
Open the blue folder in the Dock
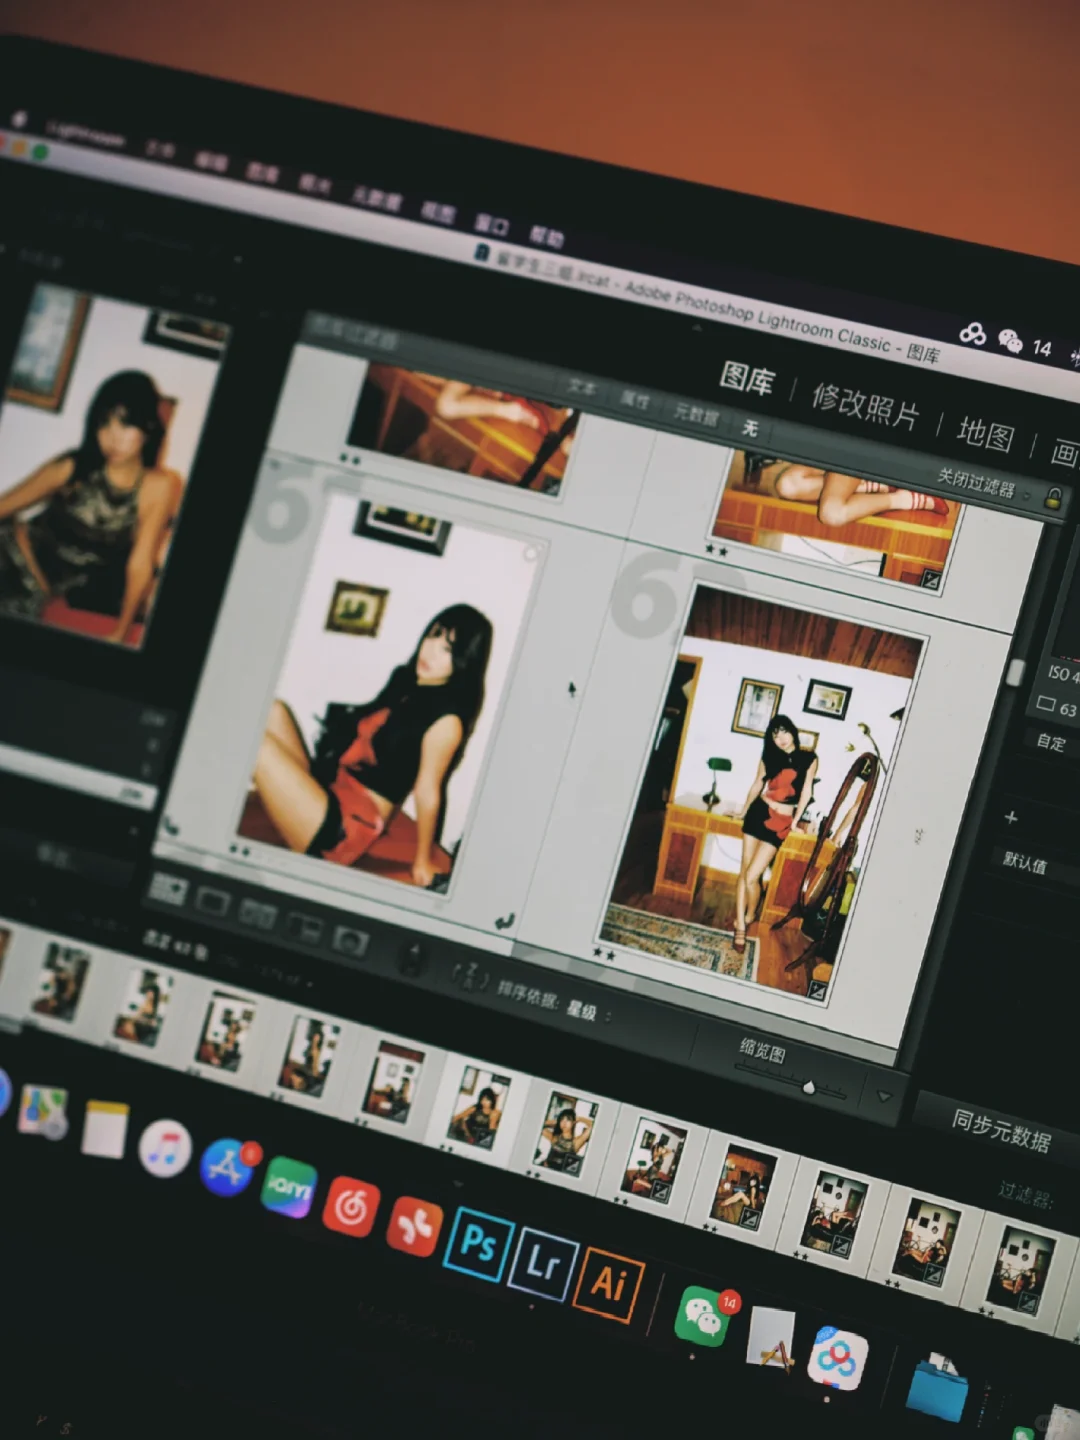pyautogui.click(x=939, y=1388)
